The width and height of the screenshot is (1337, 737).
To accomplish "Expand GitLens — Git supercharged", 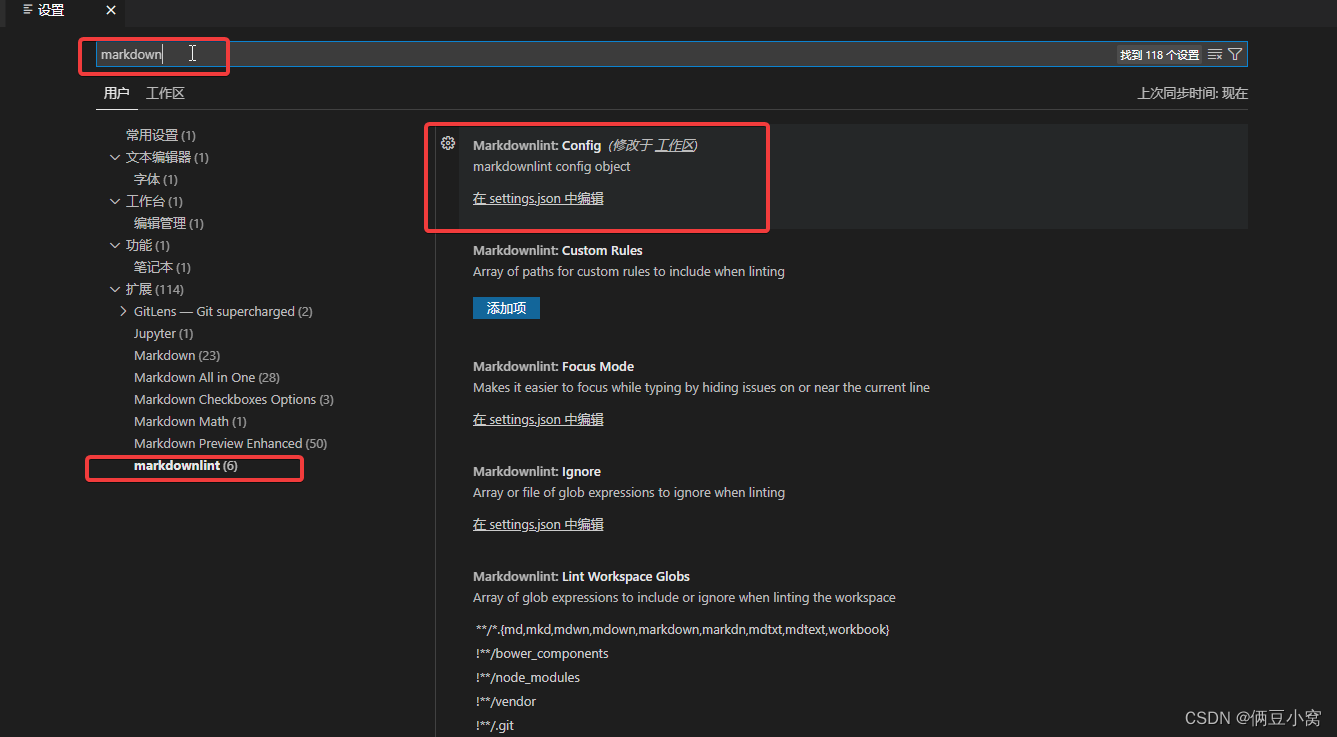I will tap(122, 311).
